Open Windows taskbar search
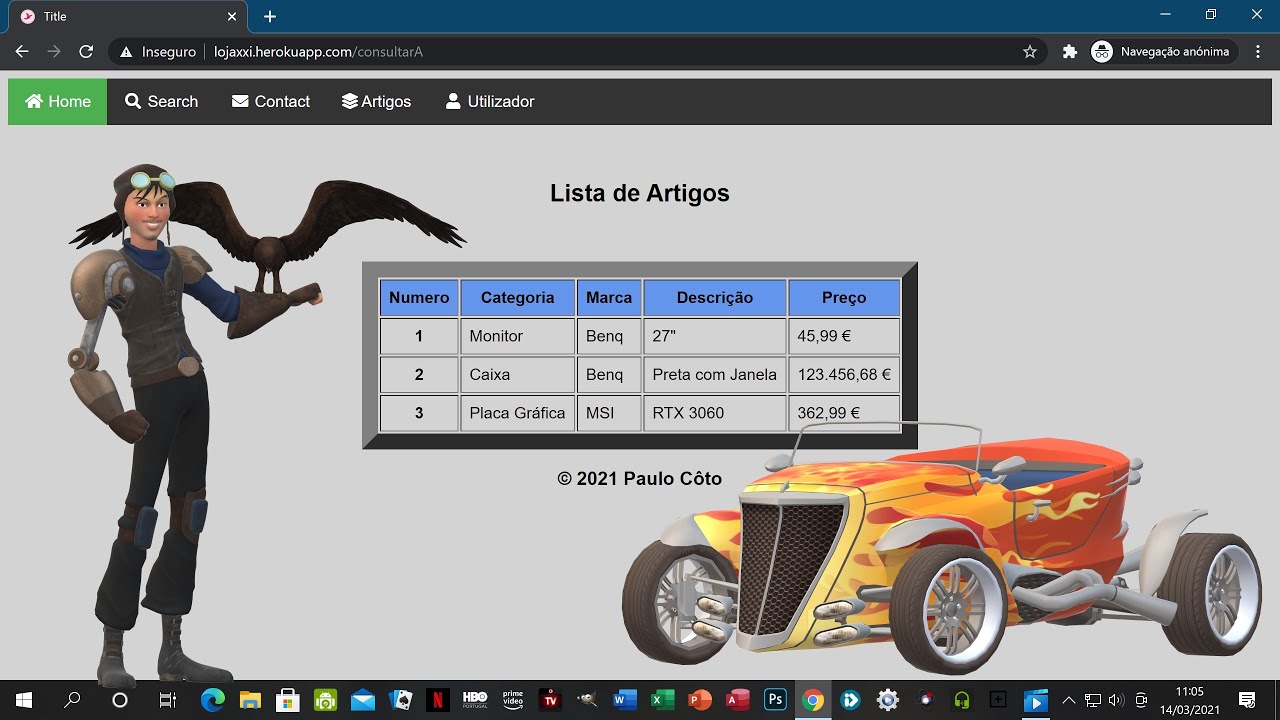This screenshot has height=720, width=1280. [72, 700]
